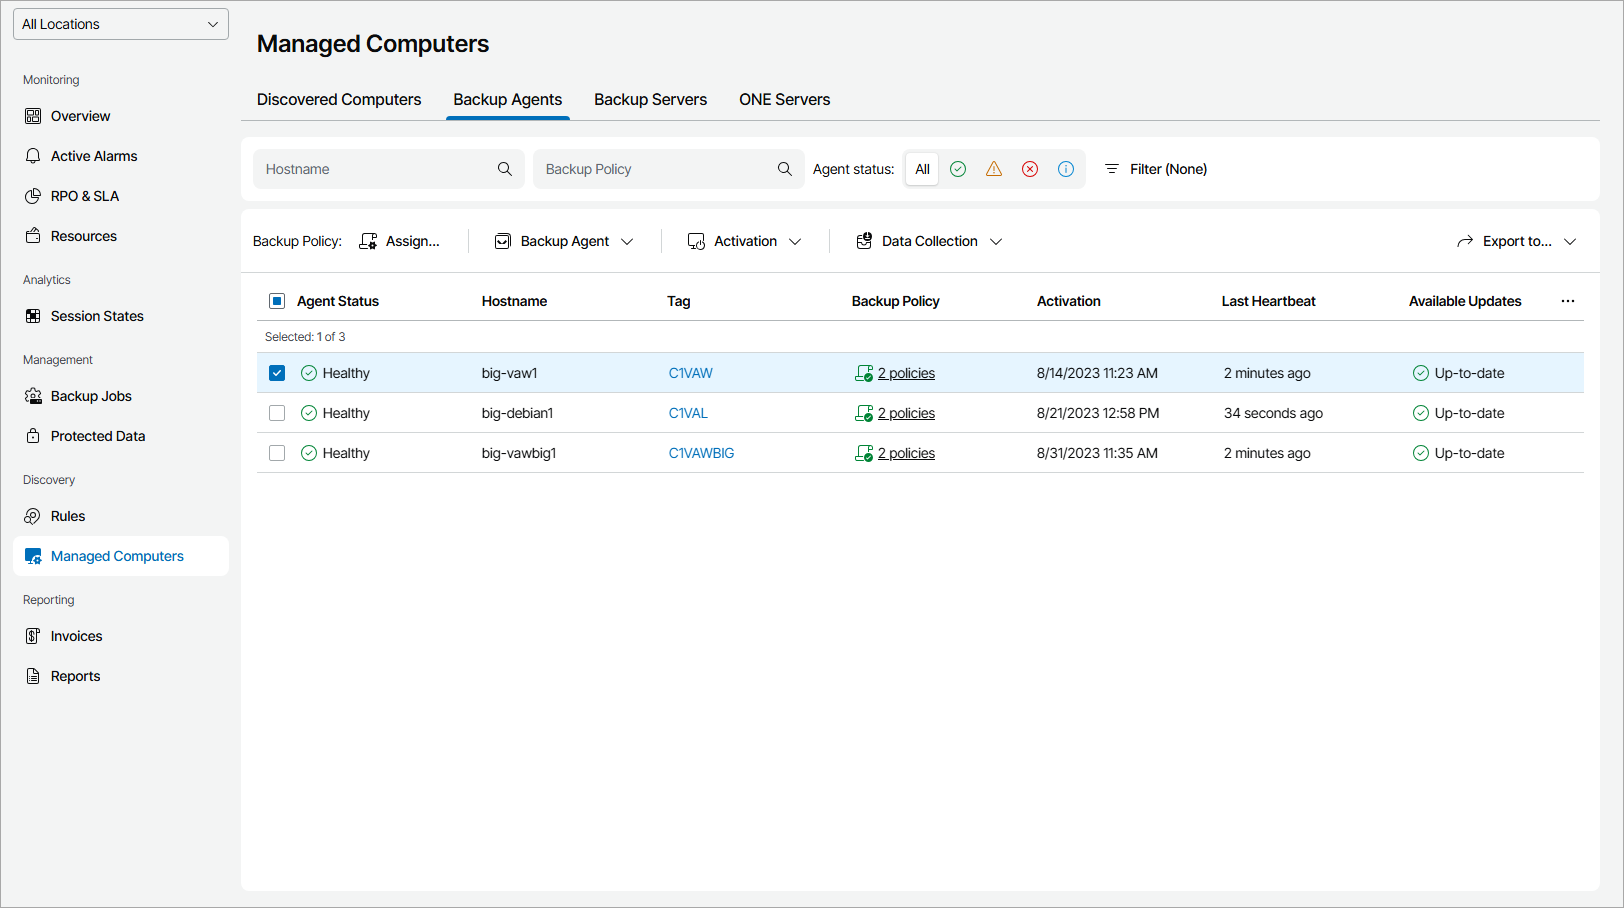1624x908 pixels.
Task: Click Assign backup policy button
Action: [x=400, y=241]
